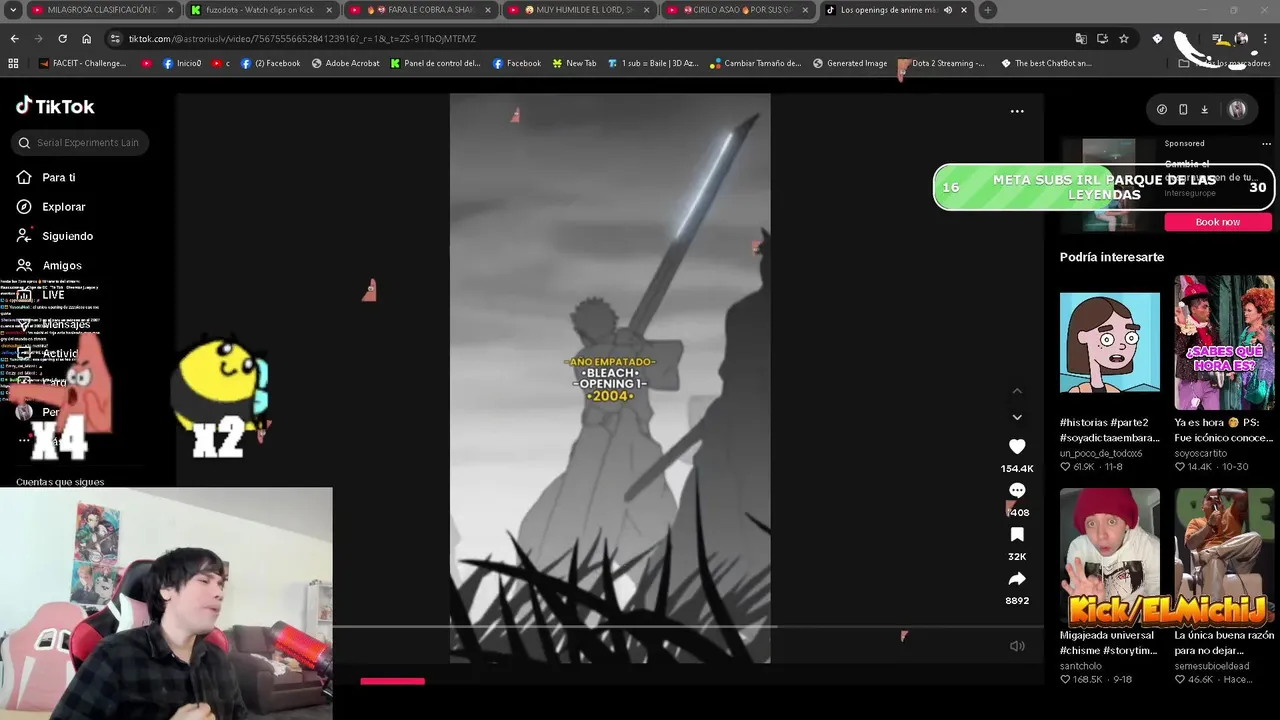Open the TikTok coins icon in the top pill
The width and height of the screenshot is (1280, 720).
[1162, 110]
